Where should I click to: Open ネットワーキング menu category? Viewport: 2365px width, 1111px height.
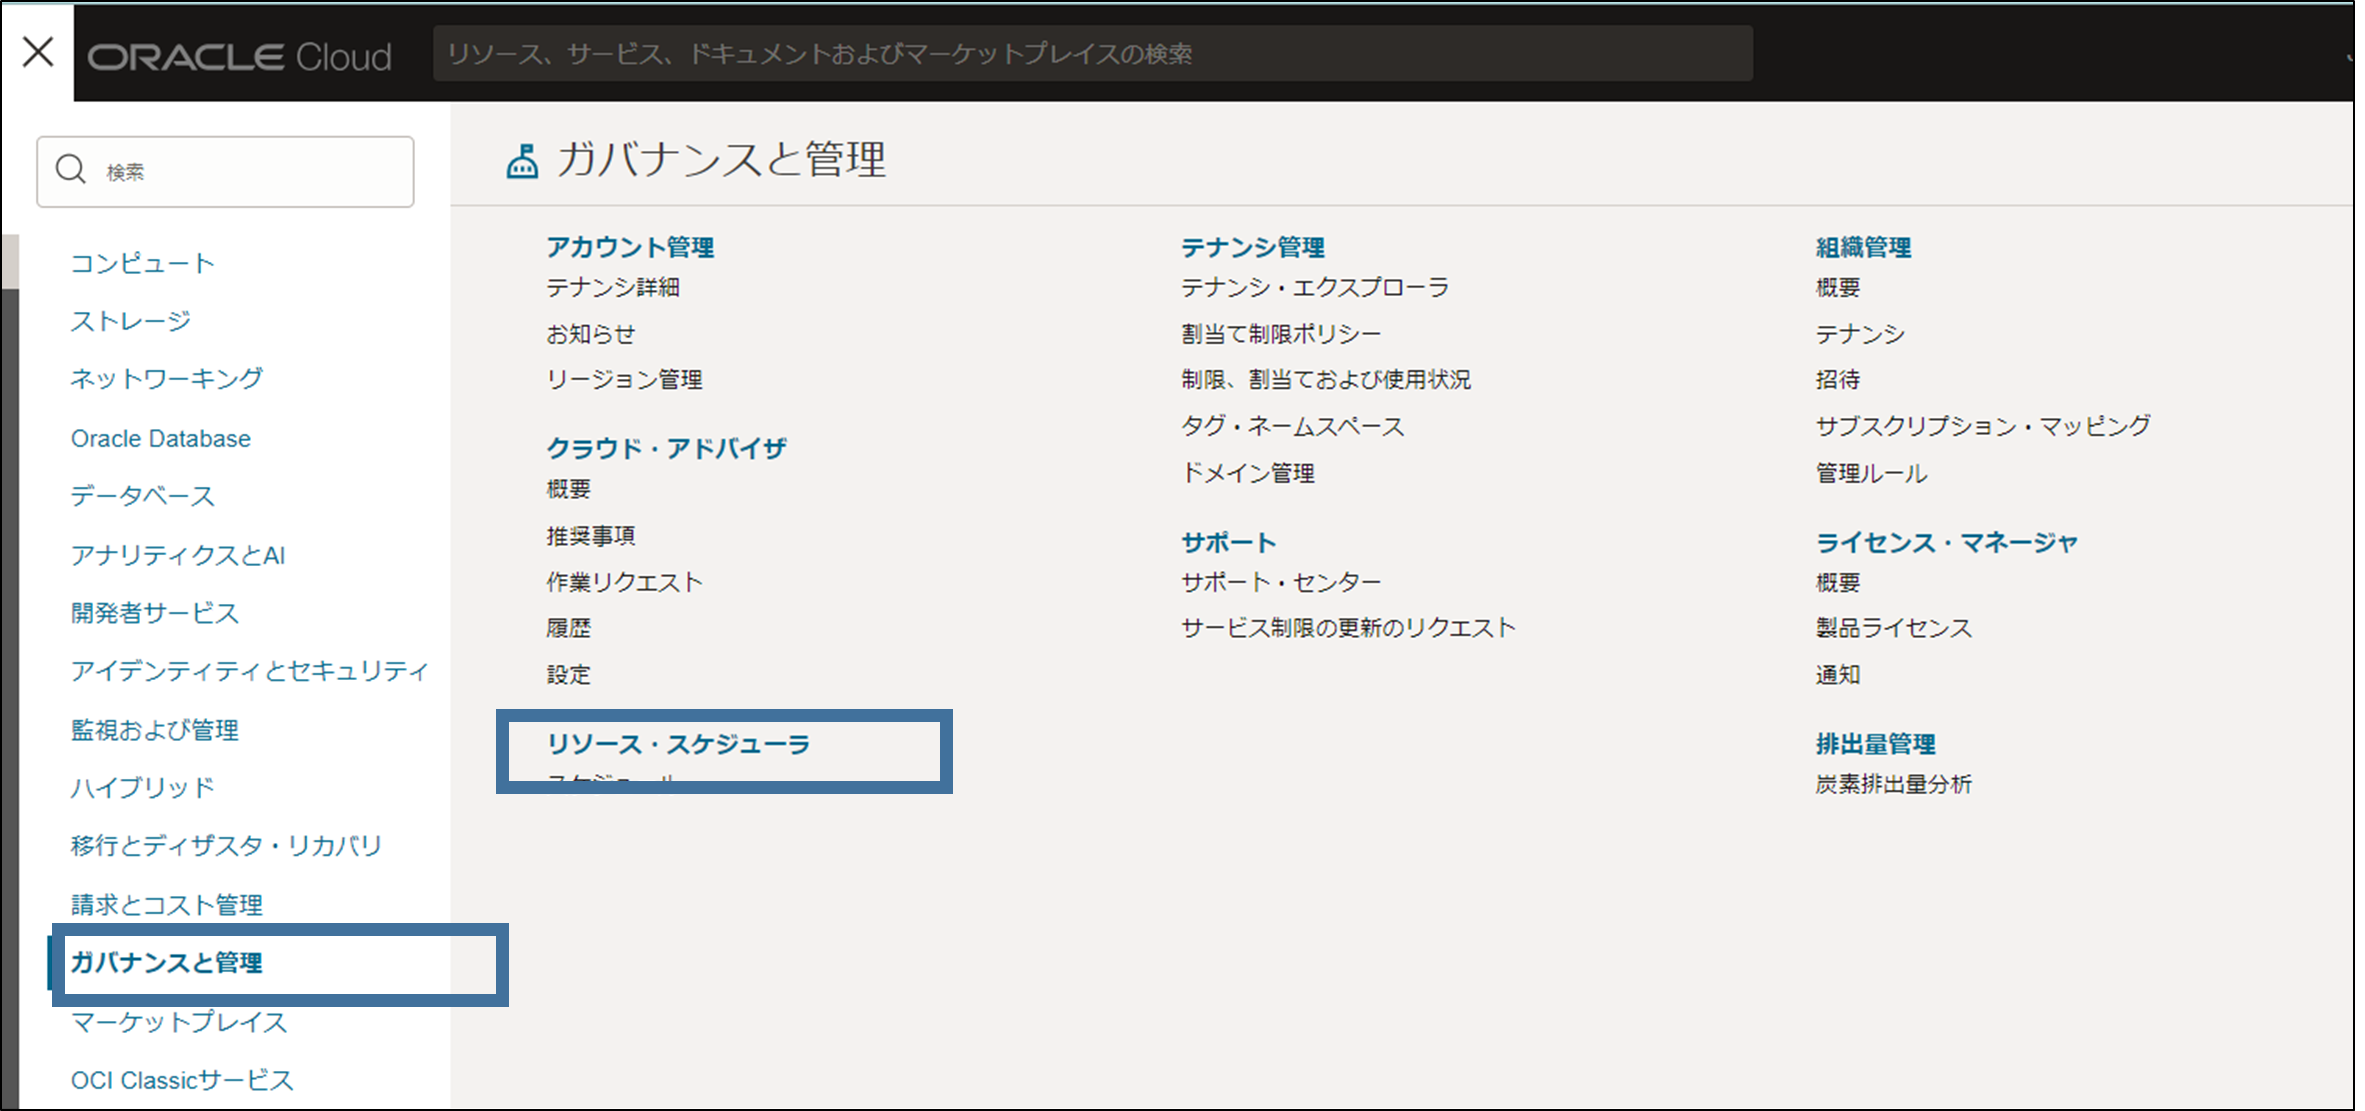tap(167, 379)
